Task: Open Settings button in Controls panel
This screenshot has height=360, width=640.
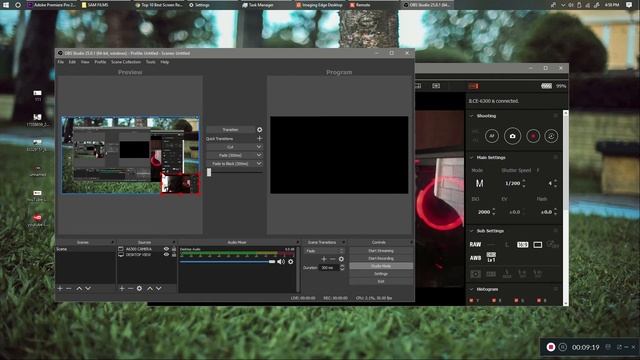Action: point(381,274)
